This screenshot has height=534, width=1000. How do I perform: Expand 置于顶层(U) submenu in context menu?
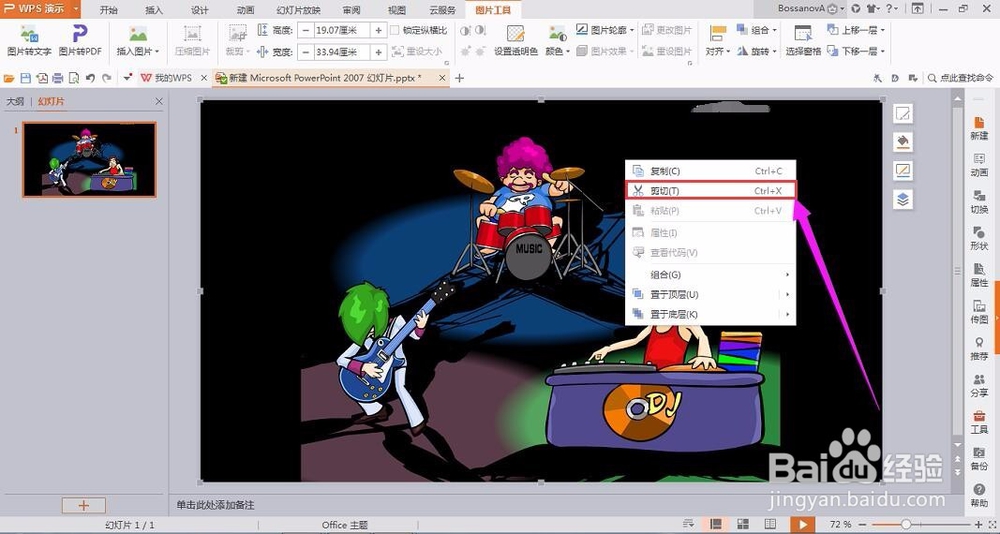click(710, 294)
